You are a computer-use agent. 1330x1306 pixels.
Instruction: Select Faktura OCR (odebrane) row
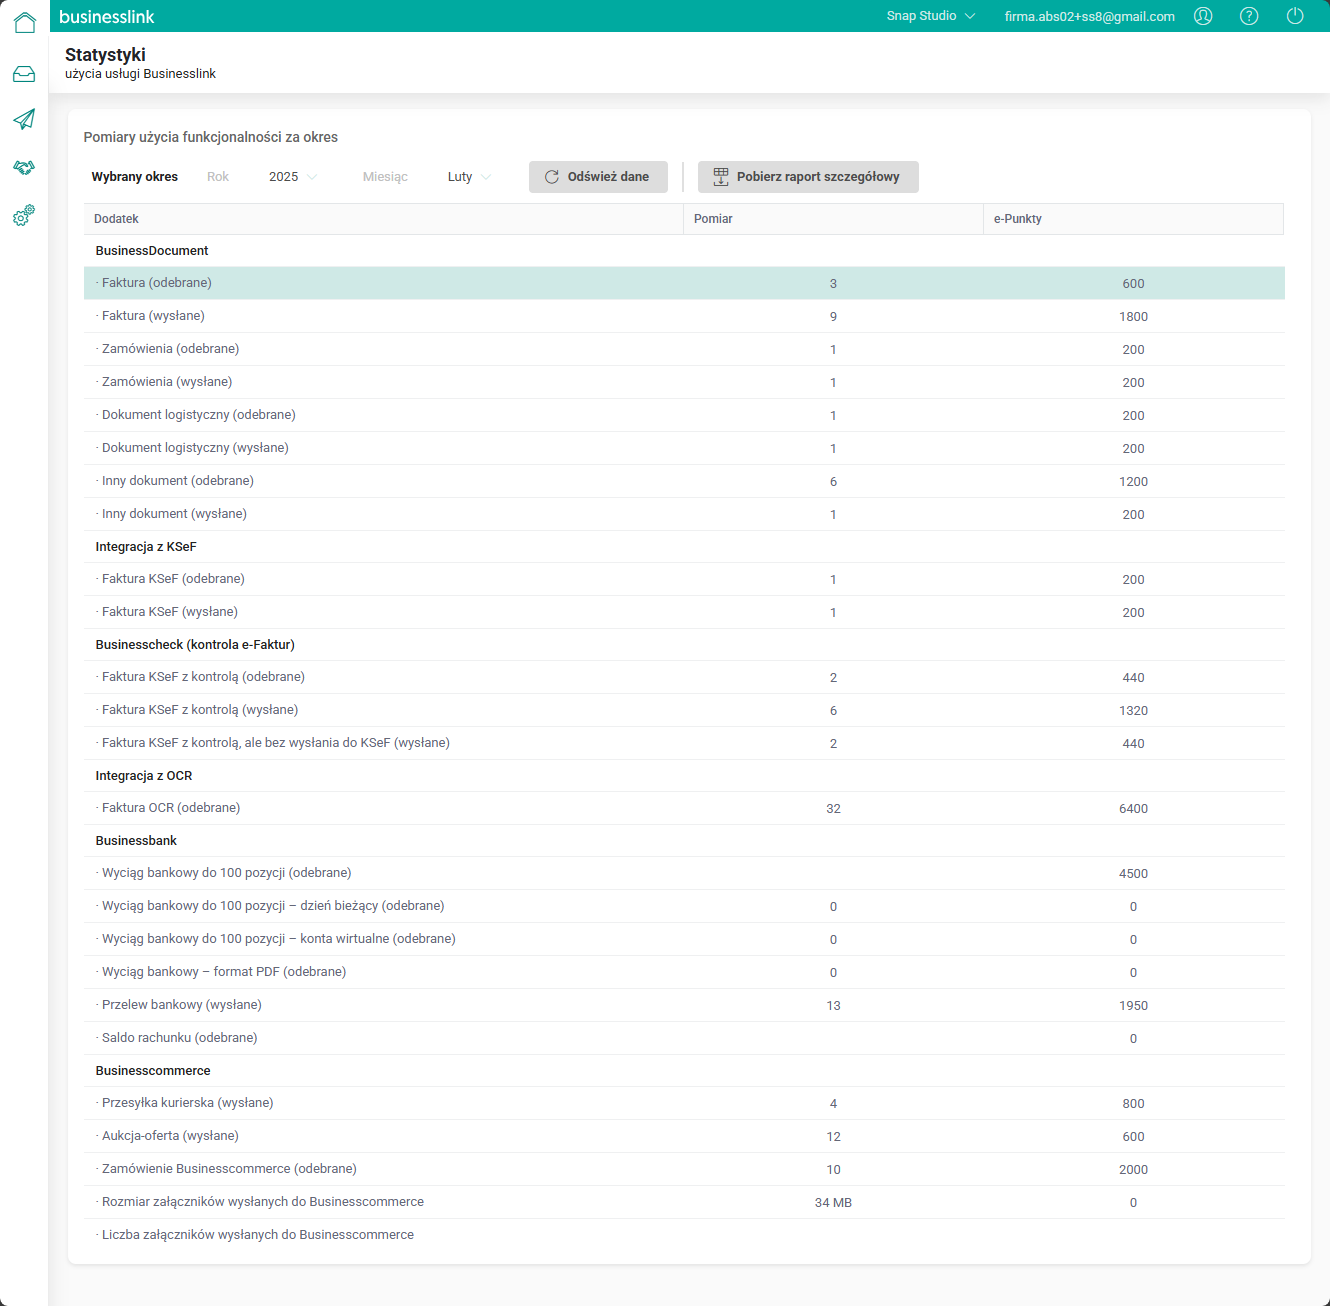[684, 808]
